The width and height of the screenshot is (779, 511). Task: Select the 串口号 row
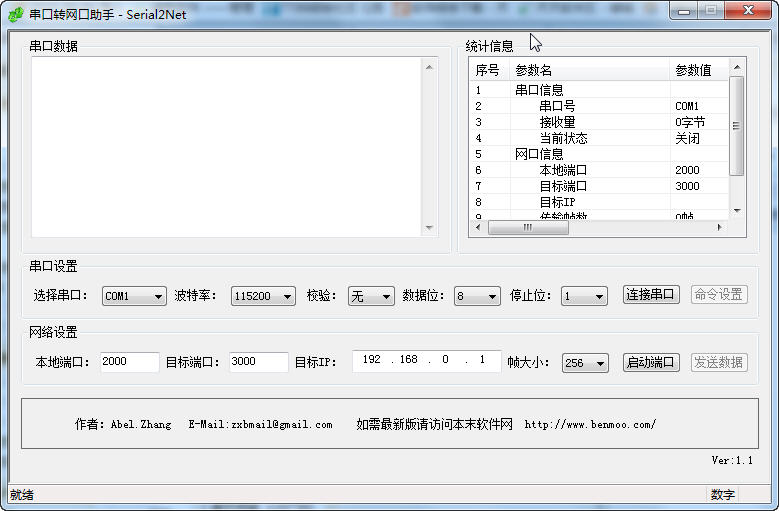tap(599, 106)
